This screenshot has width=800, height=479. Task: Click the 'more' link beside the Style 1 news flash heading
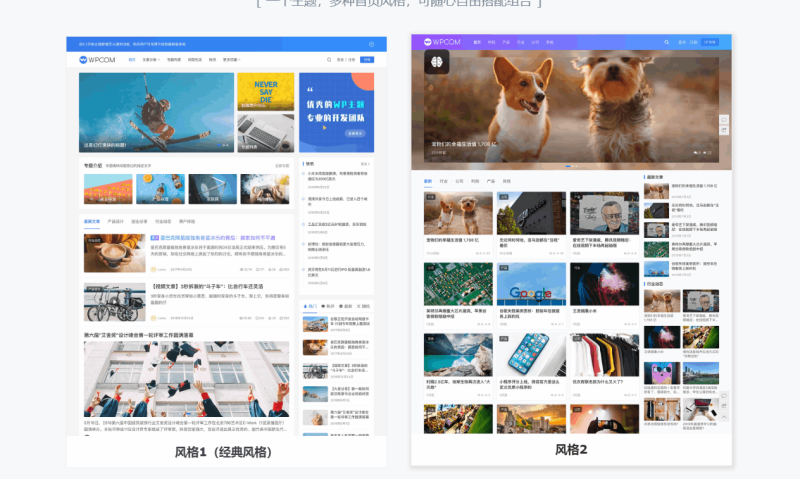click(x=365, y=164)
